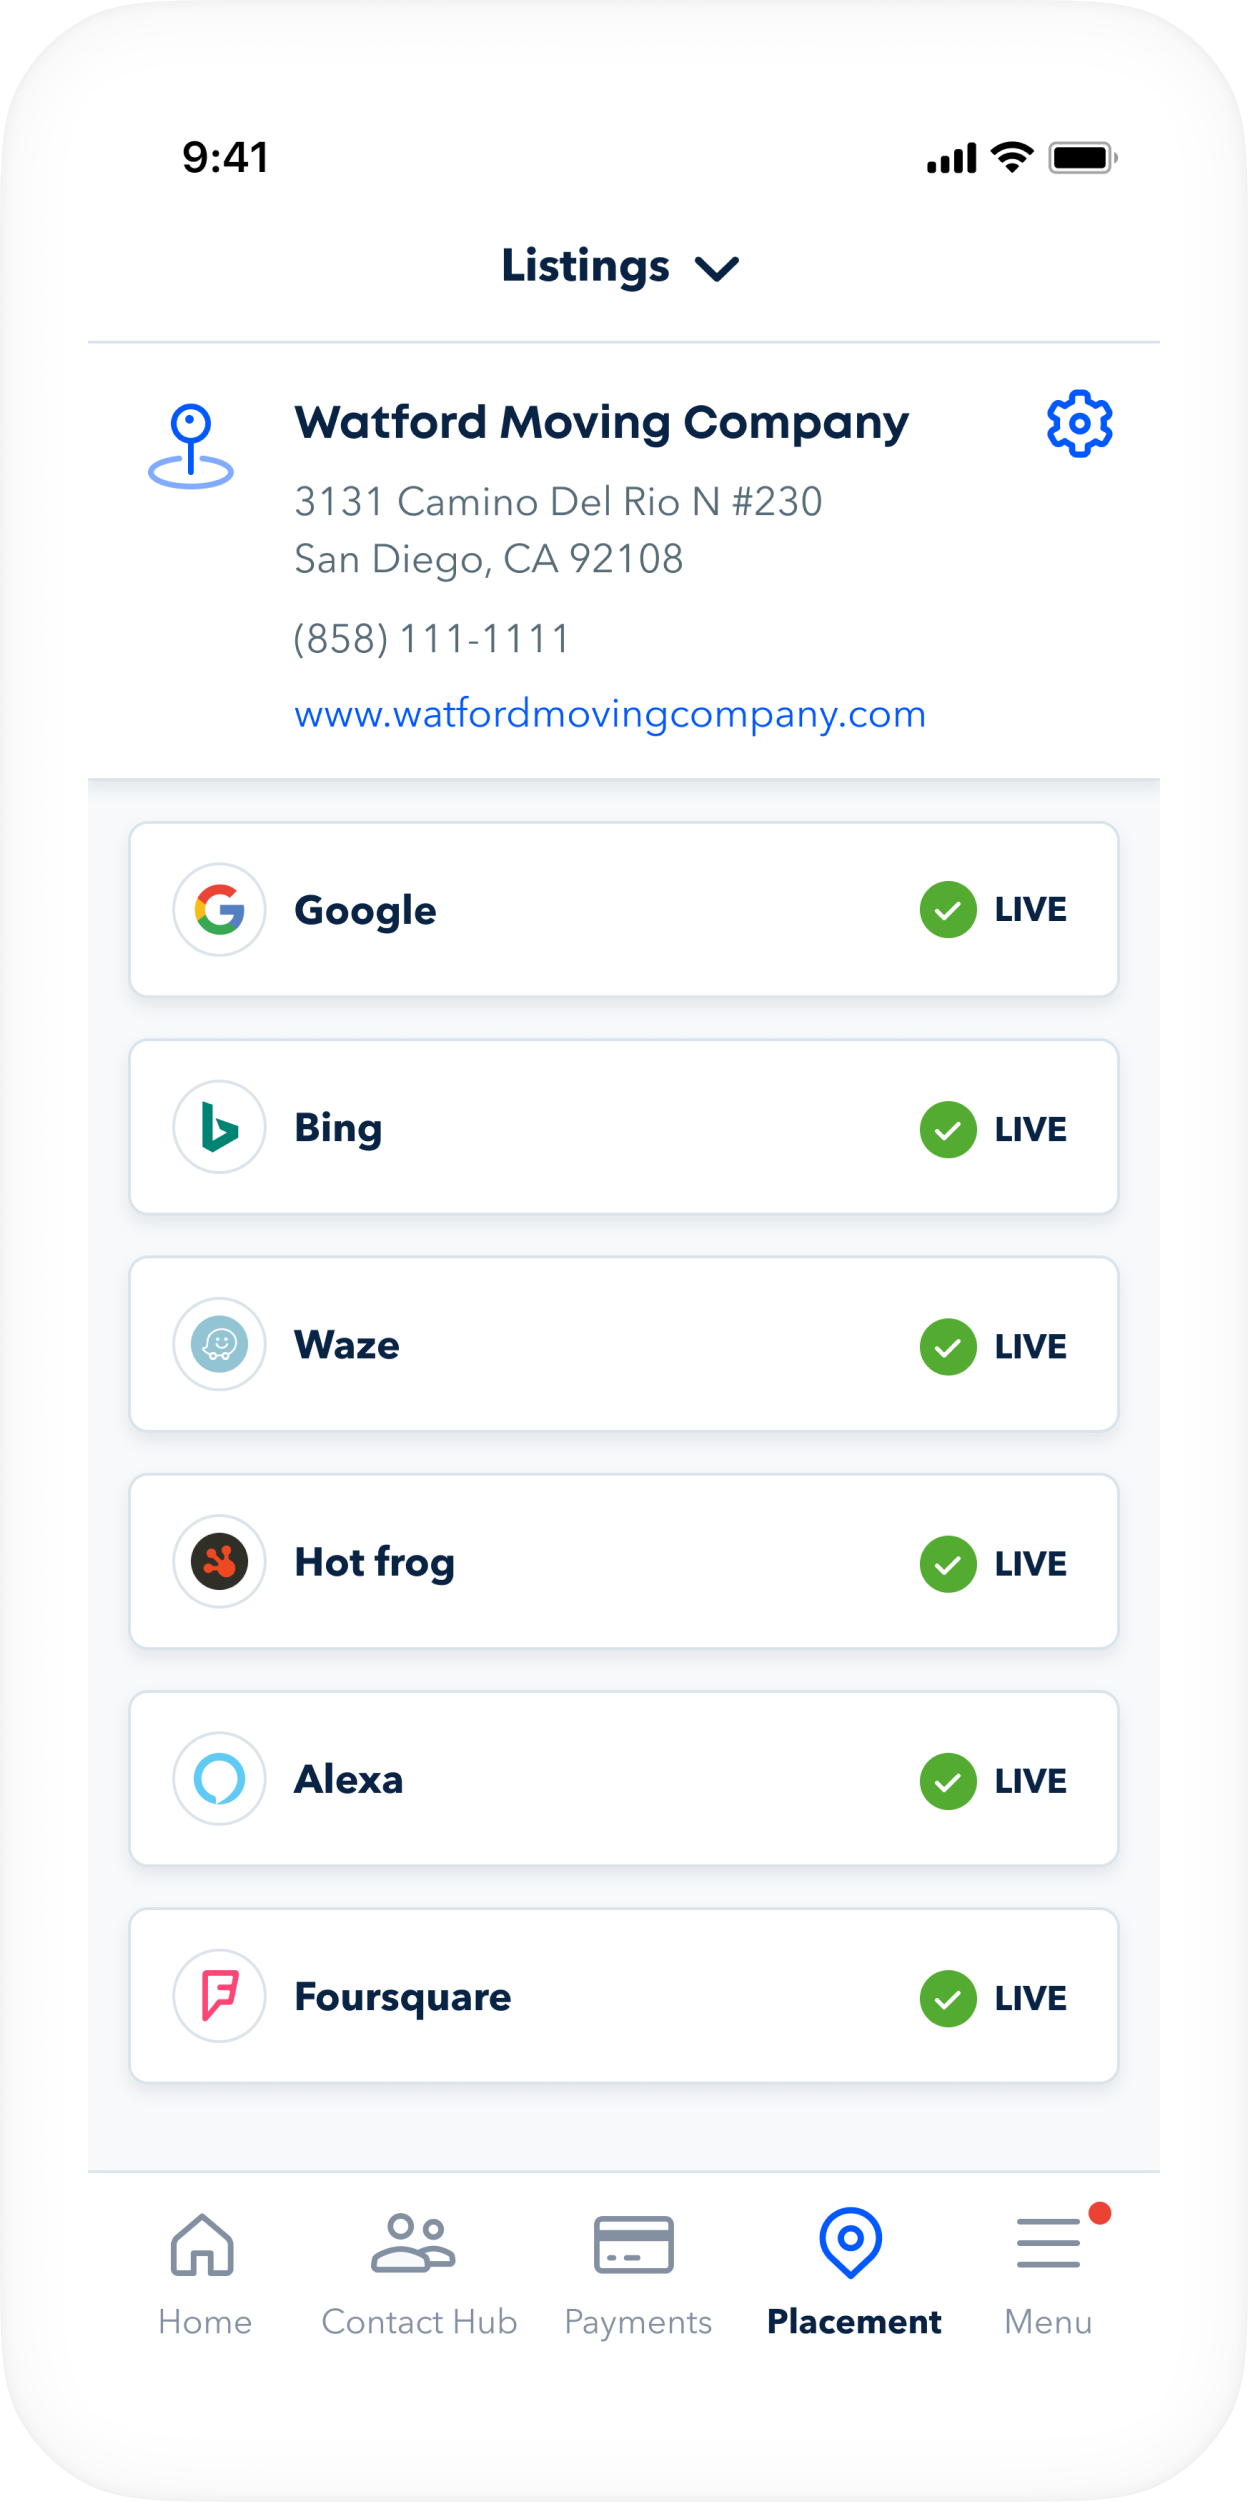Tap the Waze logo icon
The height and width of the screenshot is (2502, 1248).
coord(220,1344)
